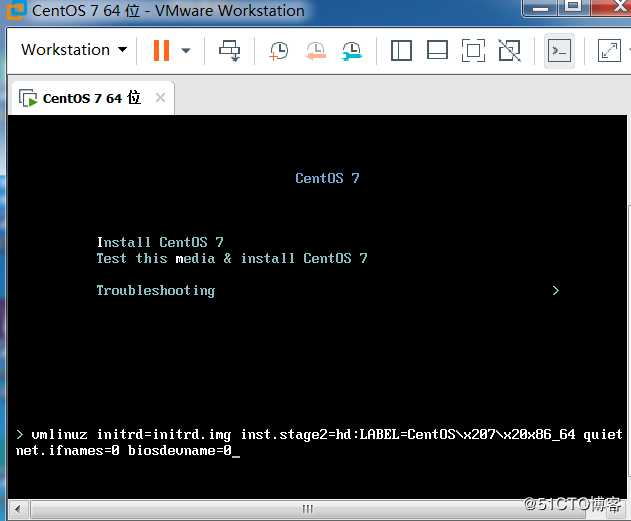Maximize the VMware Workstation window
This screenshot has height=521, width=631.
point(573,7)
